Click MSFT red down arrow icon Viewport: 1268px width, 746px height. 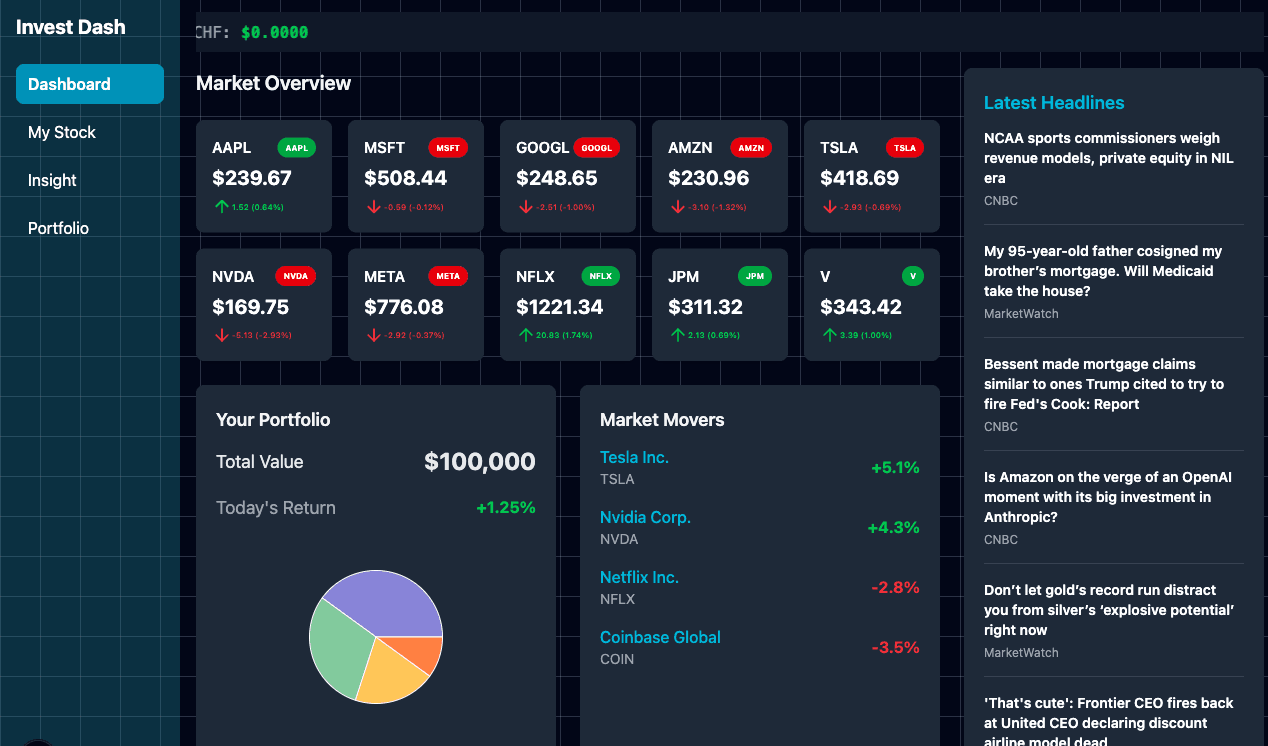click(373, 207)
